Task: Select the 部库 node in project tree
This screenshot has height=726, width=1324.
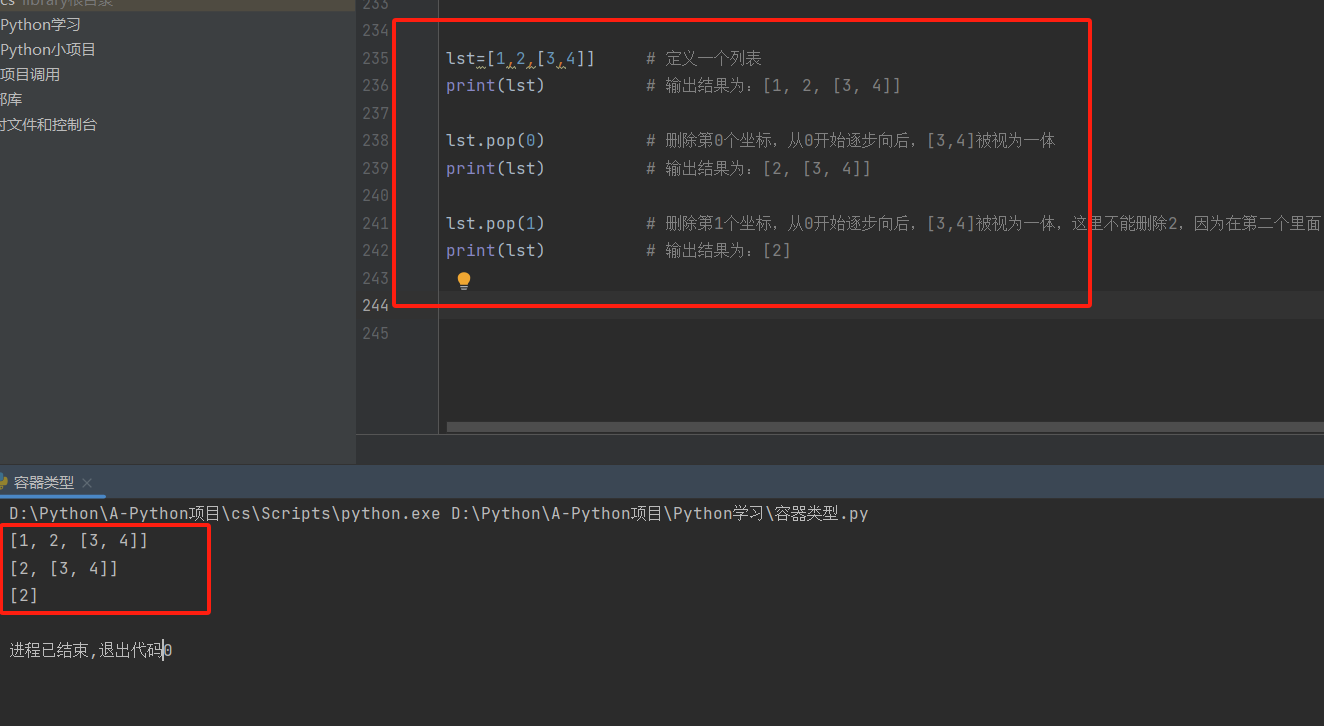Action: (x=11, y=99)
